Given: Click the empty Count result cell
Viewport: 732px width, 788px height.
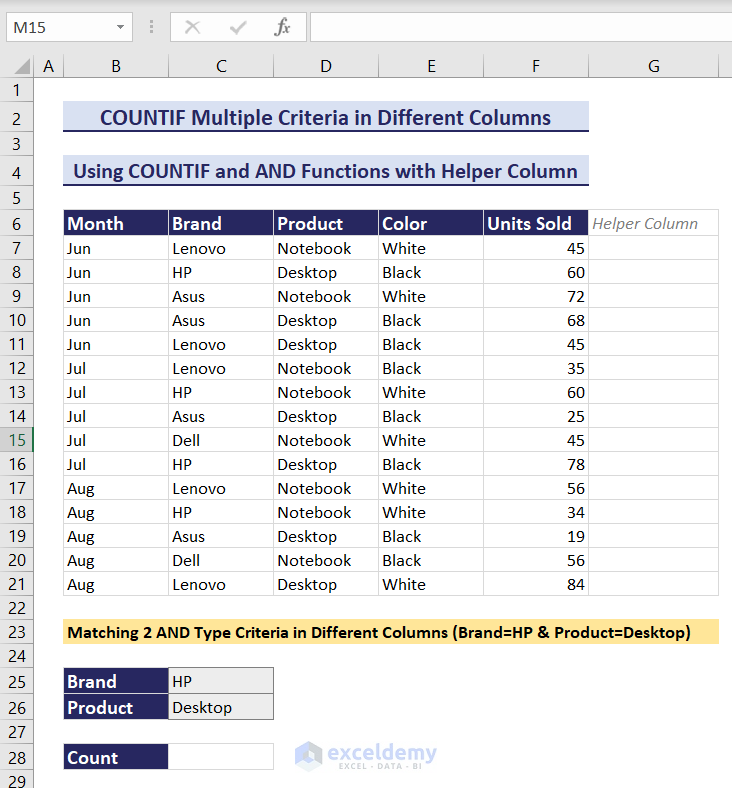Looking at the screenshot, I should 221,757.
